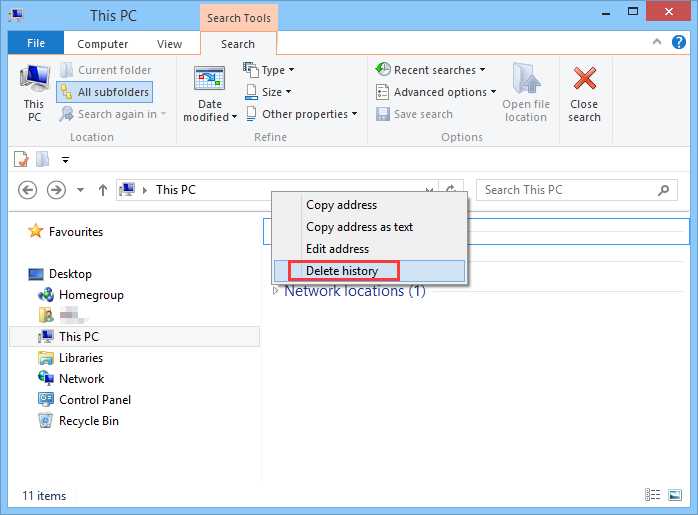Choose Copy address as text
The height and width of the screenshot is (515, 698).
coord(369,227)
